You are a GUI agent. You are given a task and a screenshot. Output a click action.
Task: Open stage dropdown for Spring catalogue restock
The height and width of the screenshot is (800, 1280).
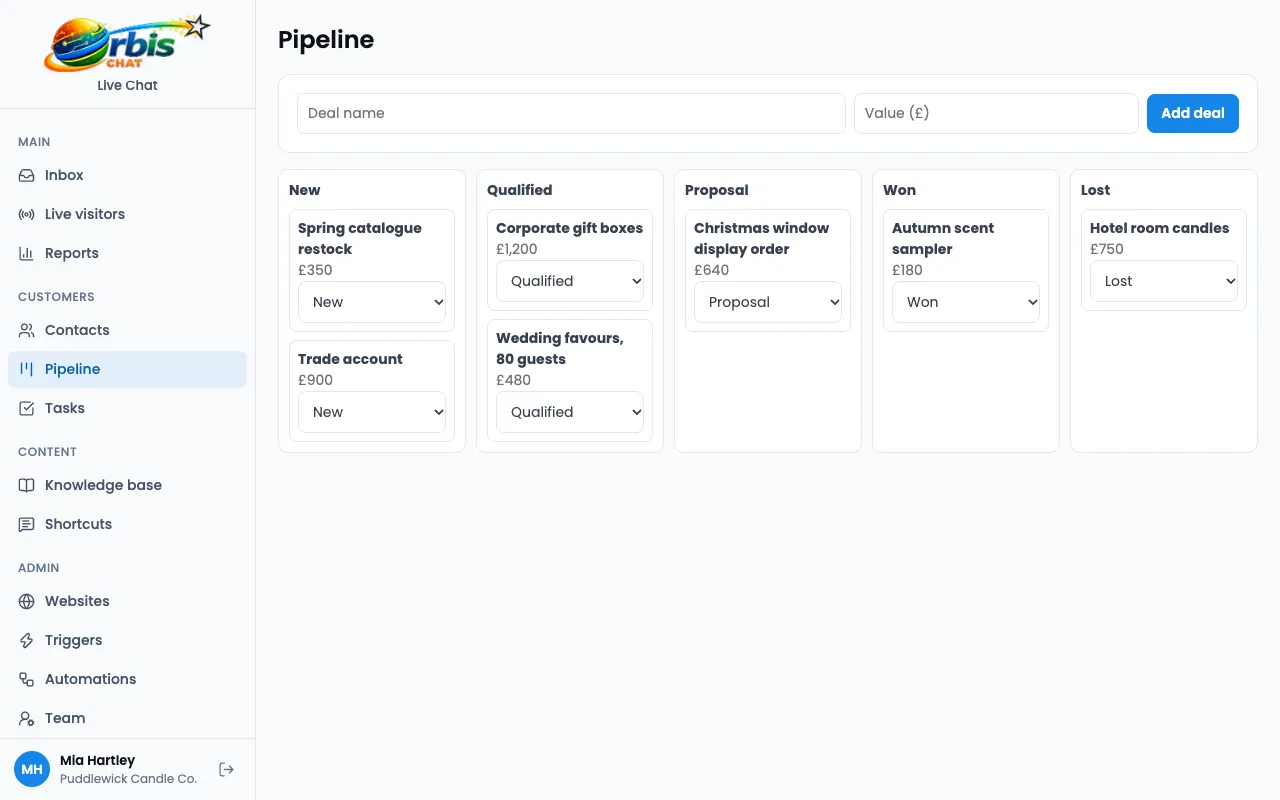[x=372, y=302]
